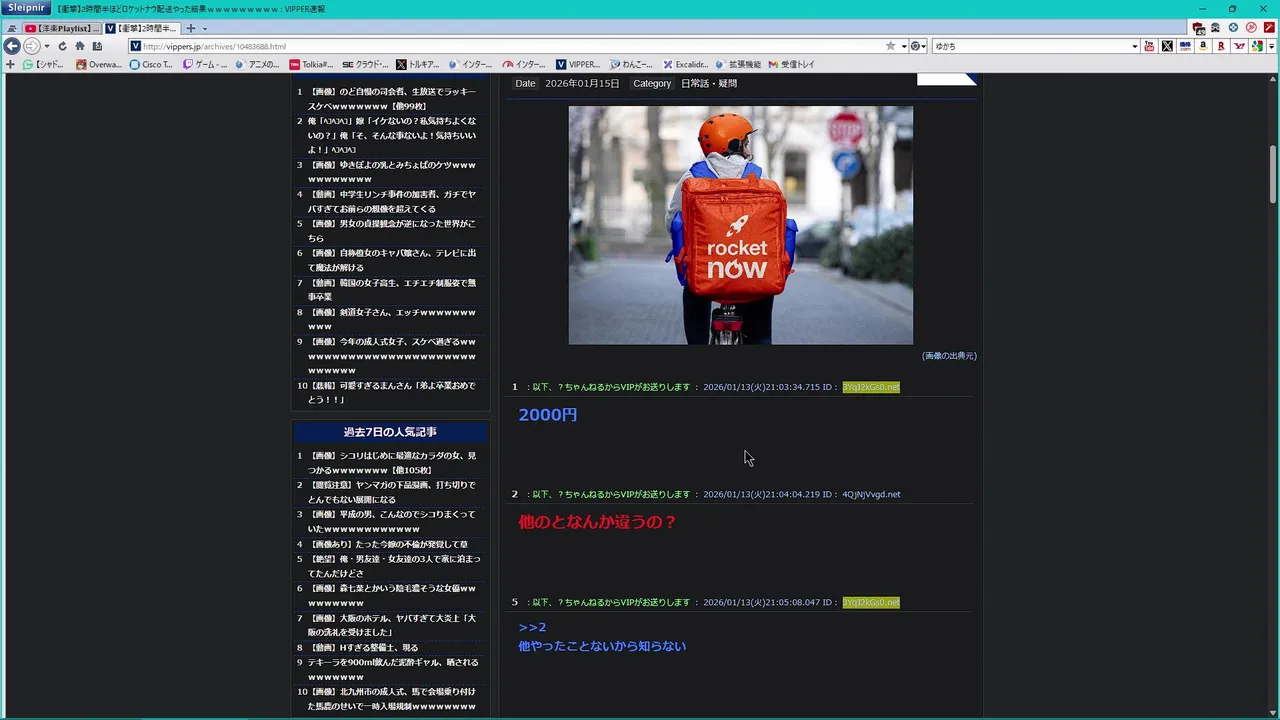
Task: Open the 日常話・疑問 category link
Action: (709, 84)
